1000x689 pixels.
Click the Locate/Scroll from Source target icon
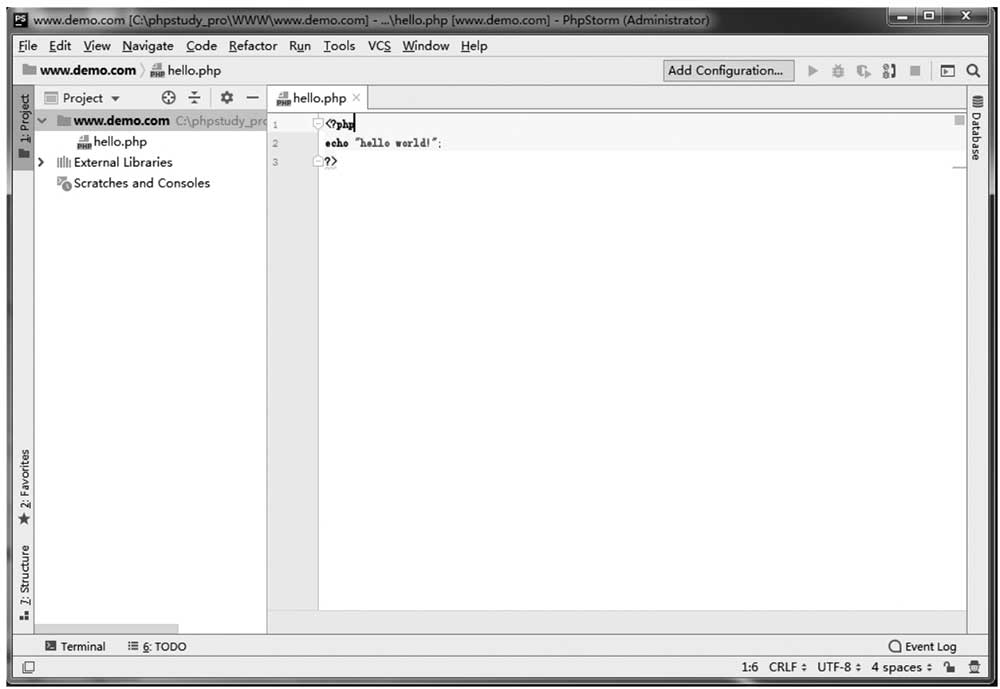pyautogui.click(x=168, y=98)
